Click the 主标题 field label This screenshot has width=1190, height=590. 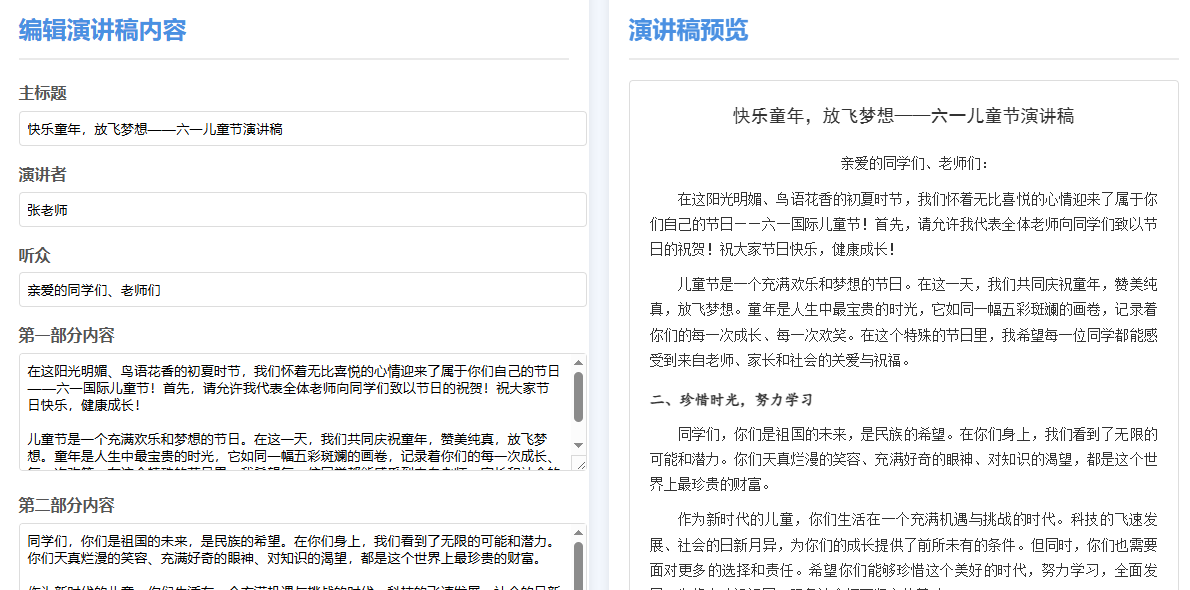(x=43, y=93)
